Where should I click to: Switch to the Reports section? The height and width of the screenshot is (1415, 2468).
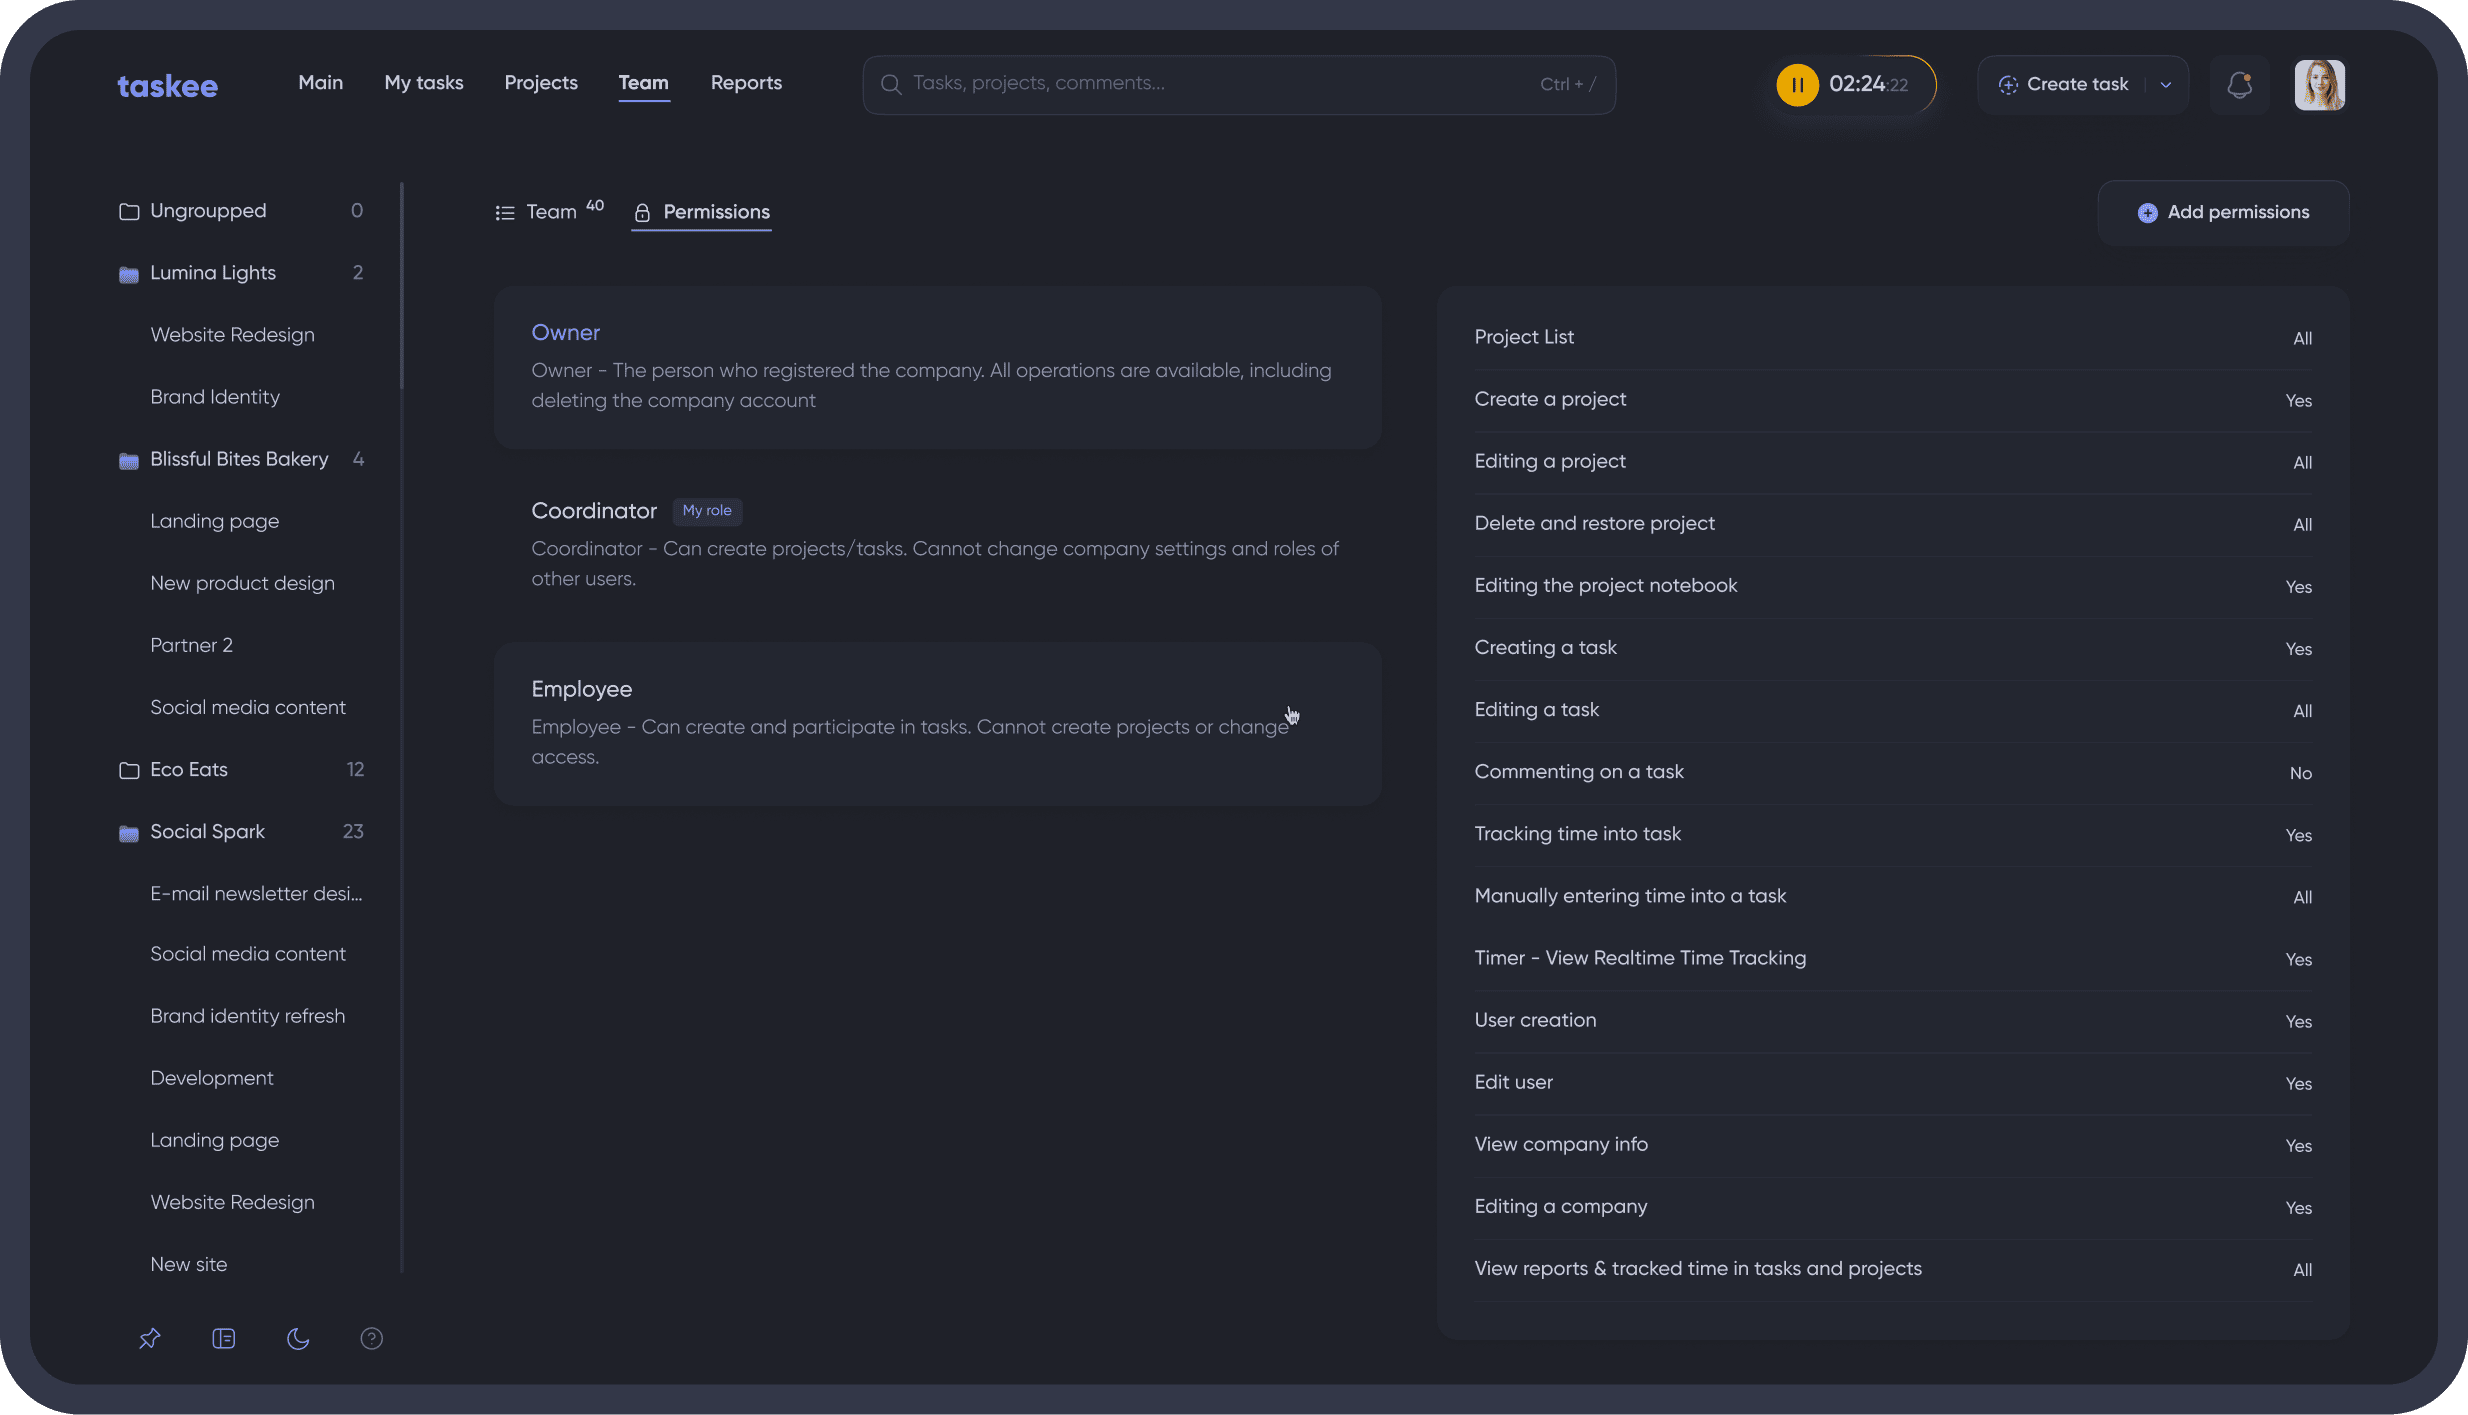[746, 83]
